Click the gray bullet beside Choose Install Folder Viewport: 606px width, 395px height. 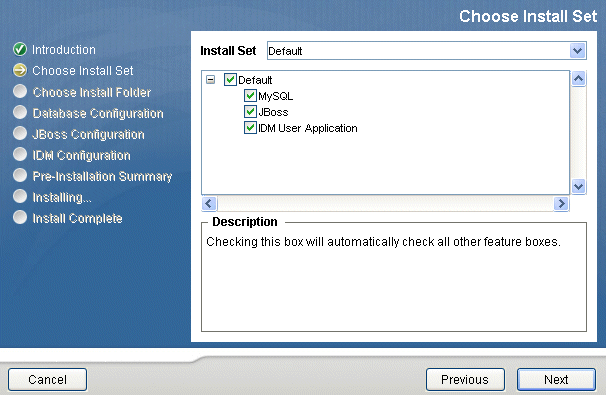pos(20,91)
